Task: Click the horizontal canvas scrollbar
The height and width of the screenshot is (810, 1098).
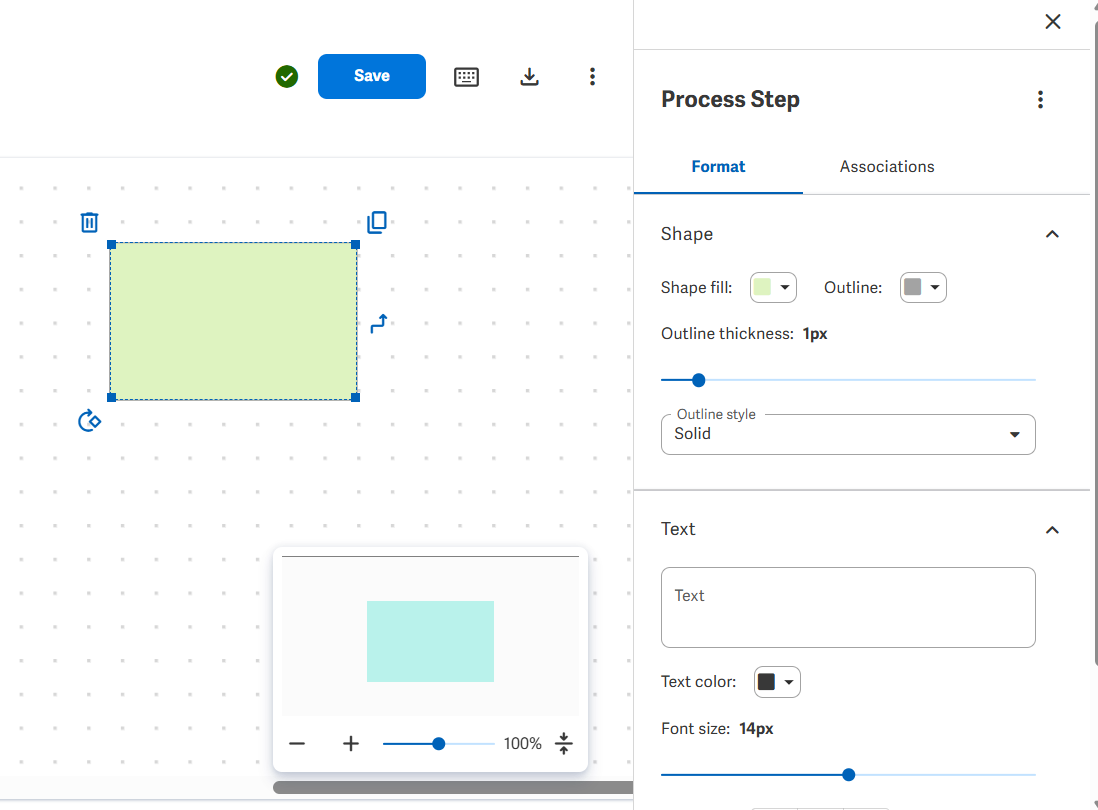Action: point(453,788)
